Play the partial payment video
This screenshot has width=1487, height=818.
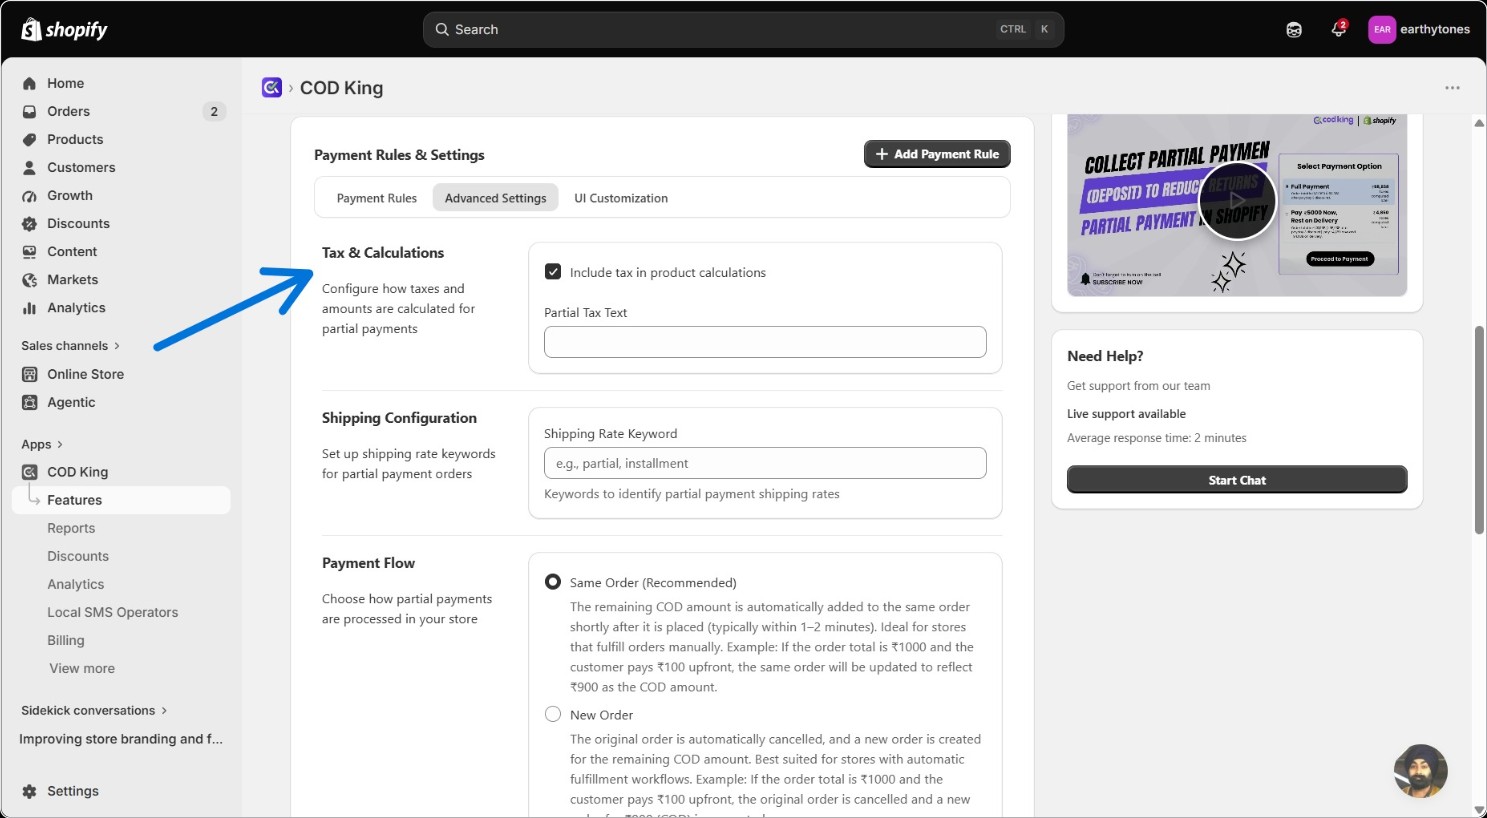(x=1238, y=201)
